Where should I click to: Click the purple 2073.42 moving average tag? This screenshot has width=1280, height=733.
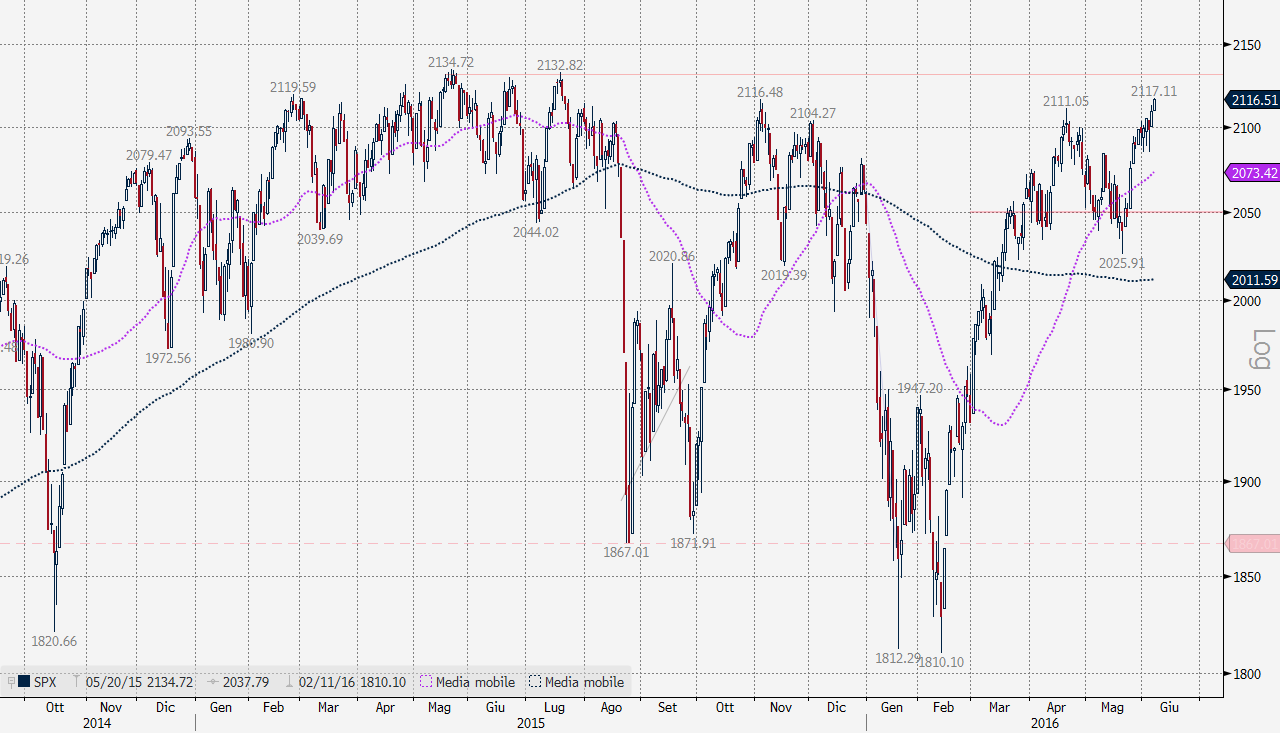(x=1251, y=172)
